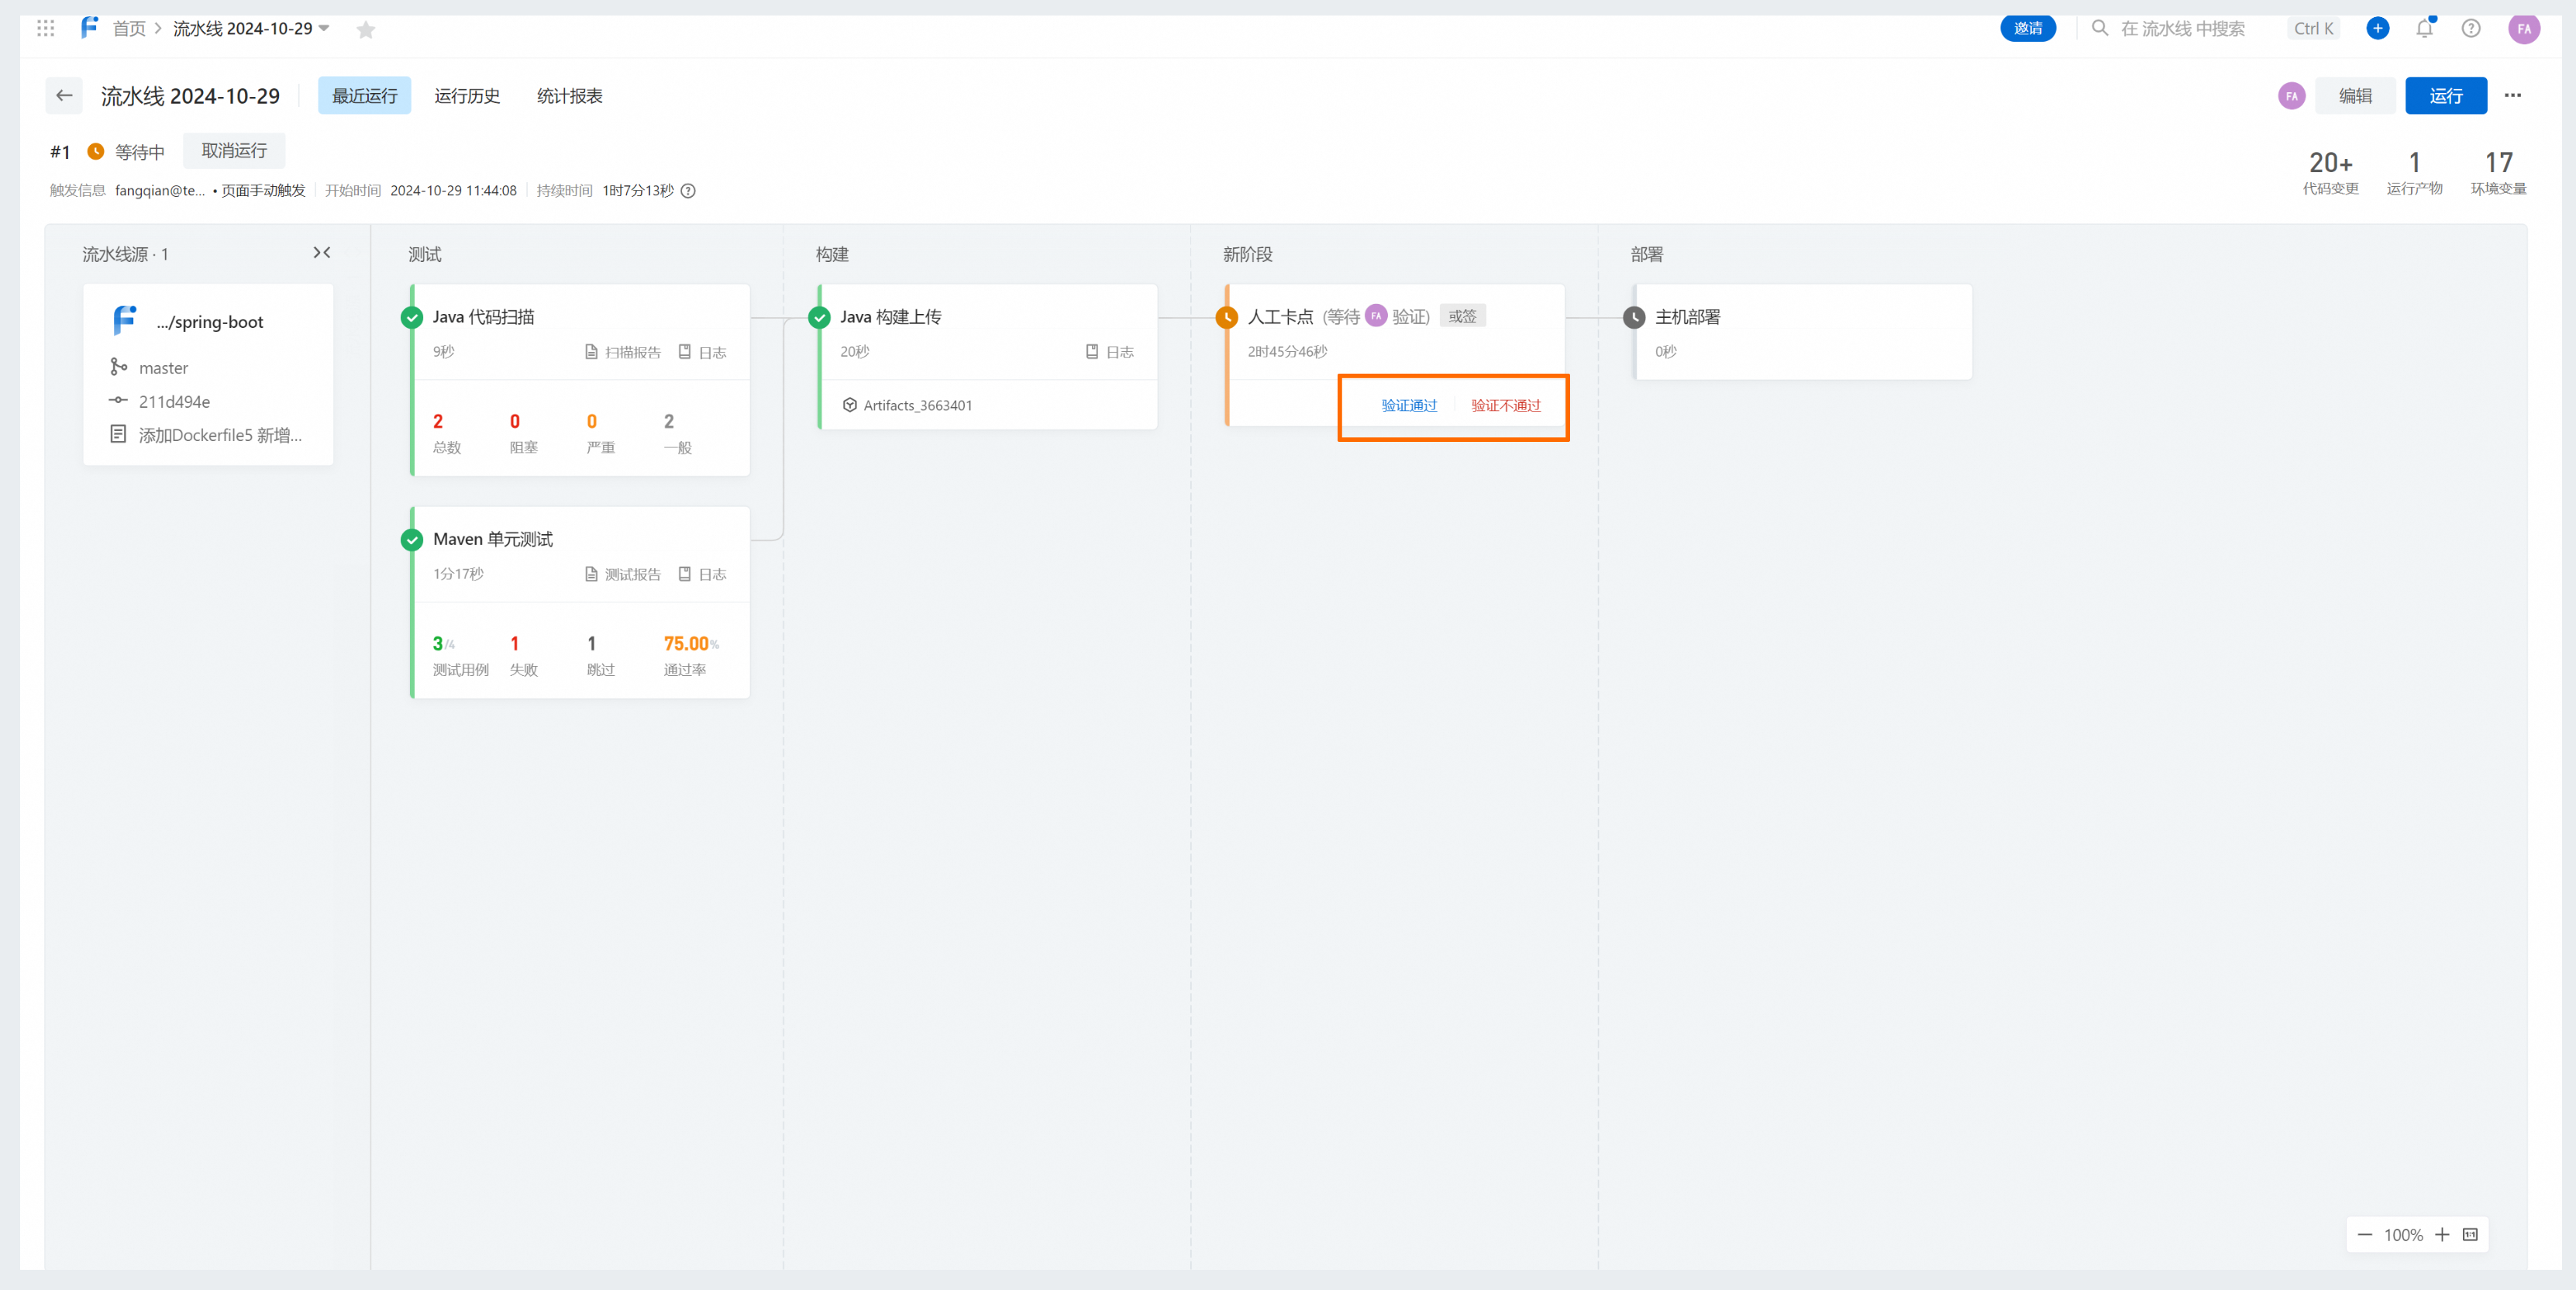Click the Java代码扫描 扫描报告 report icon

(594, 350)
